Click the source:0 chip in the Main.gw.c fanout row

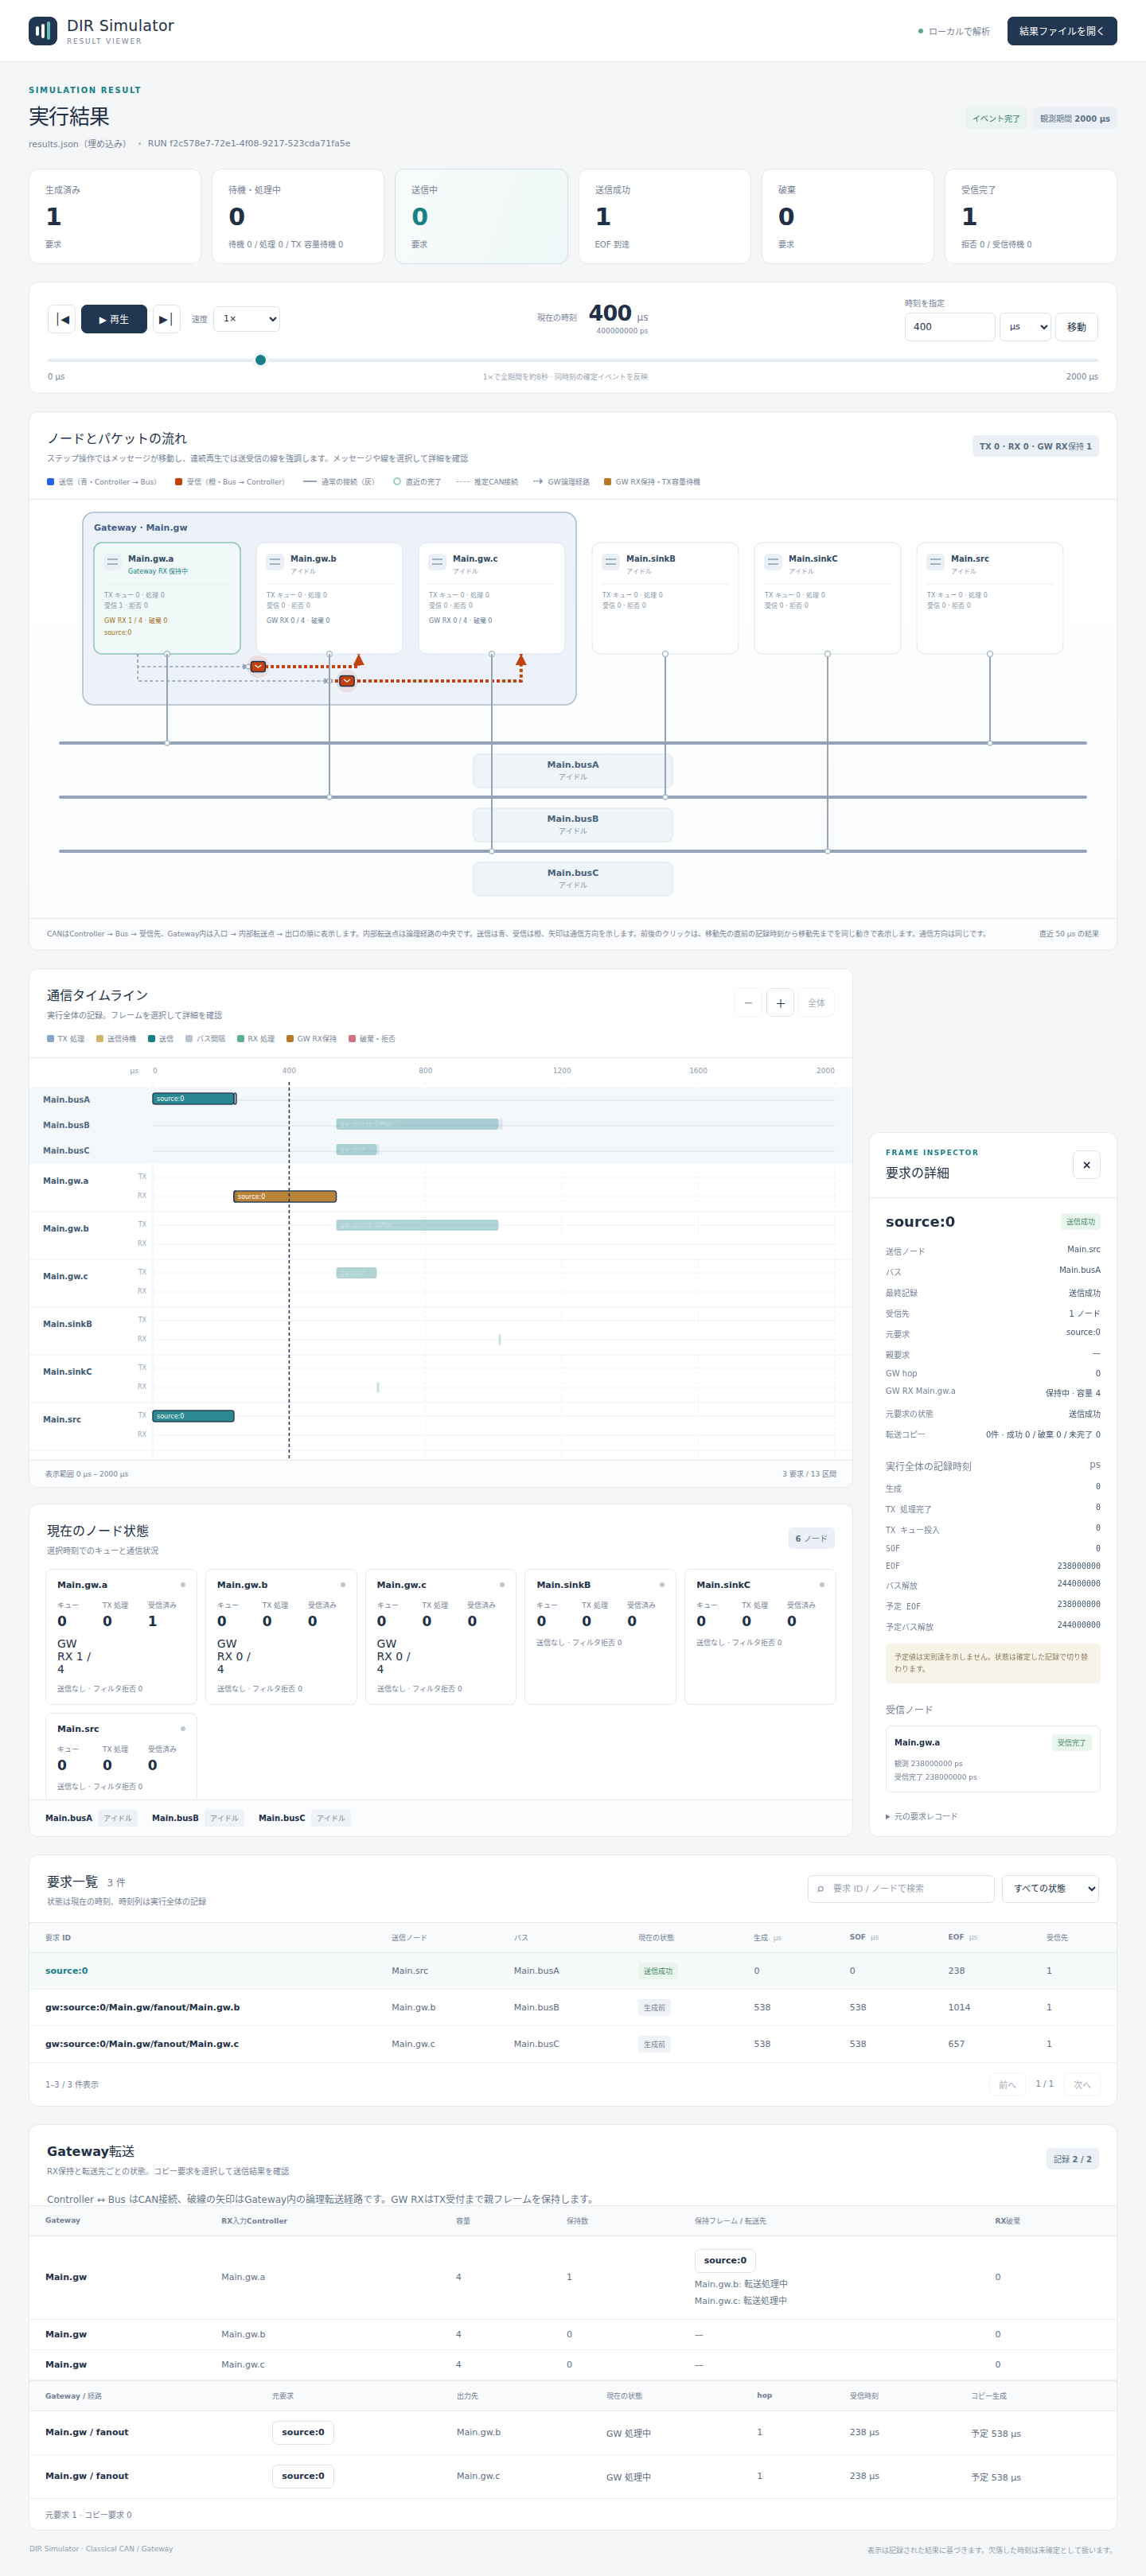303,2476
